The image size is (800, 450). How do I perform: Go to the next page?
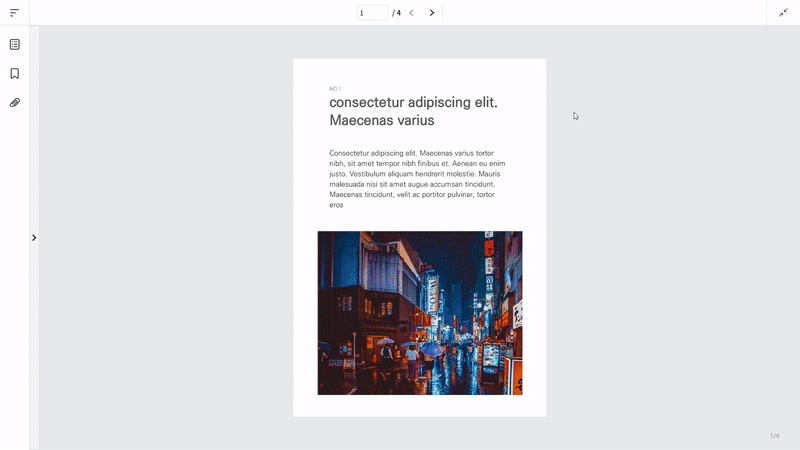[432, 13]
